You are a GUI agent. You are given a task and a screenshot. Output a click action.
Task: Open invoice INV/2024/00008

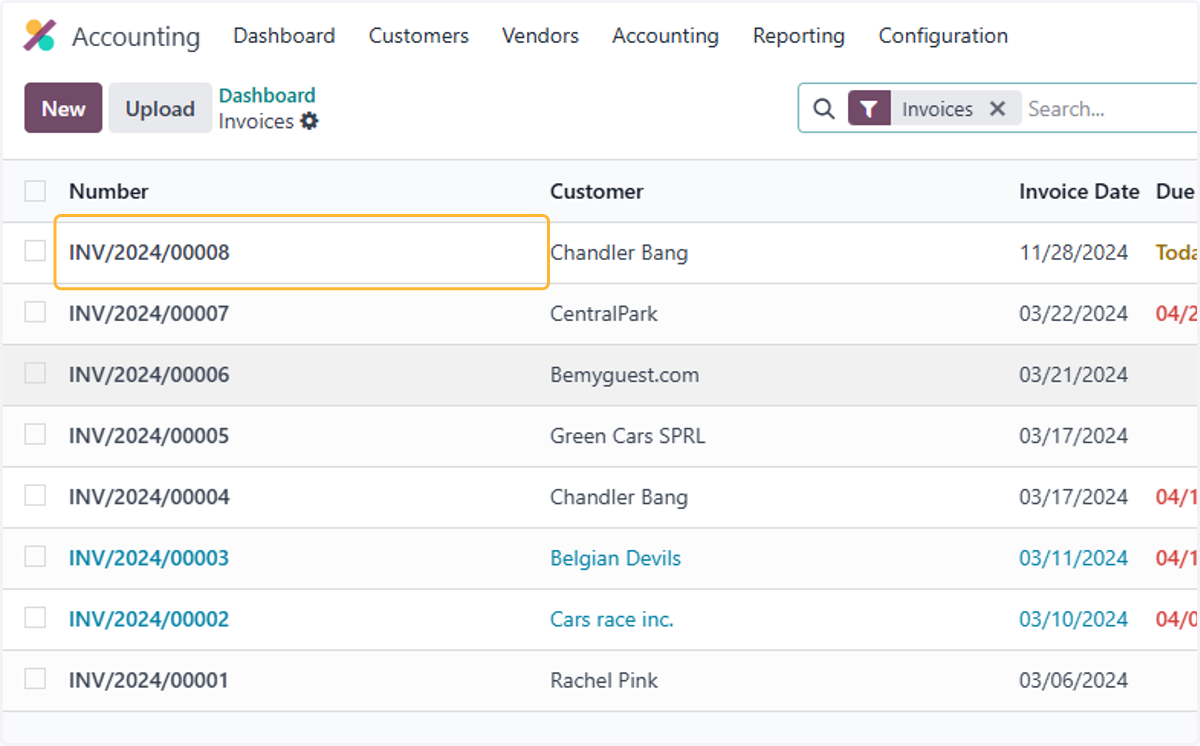point(149,252)
